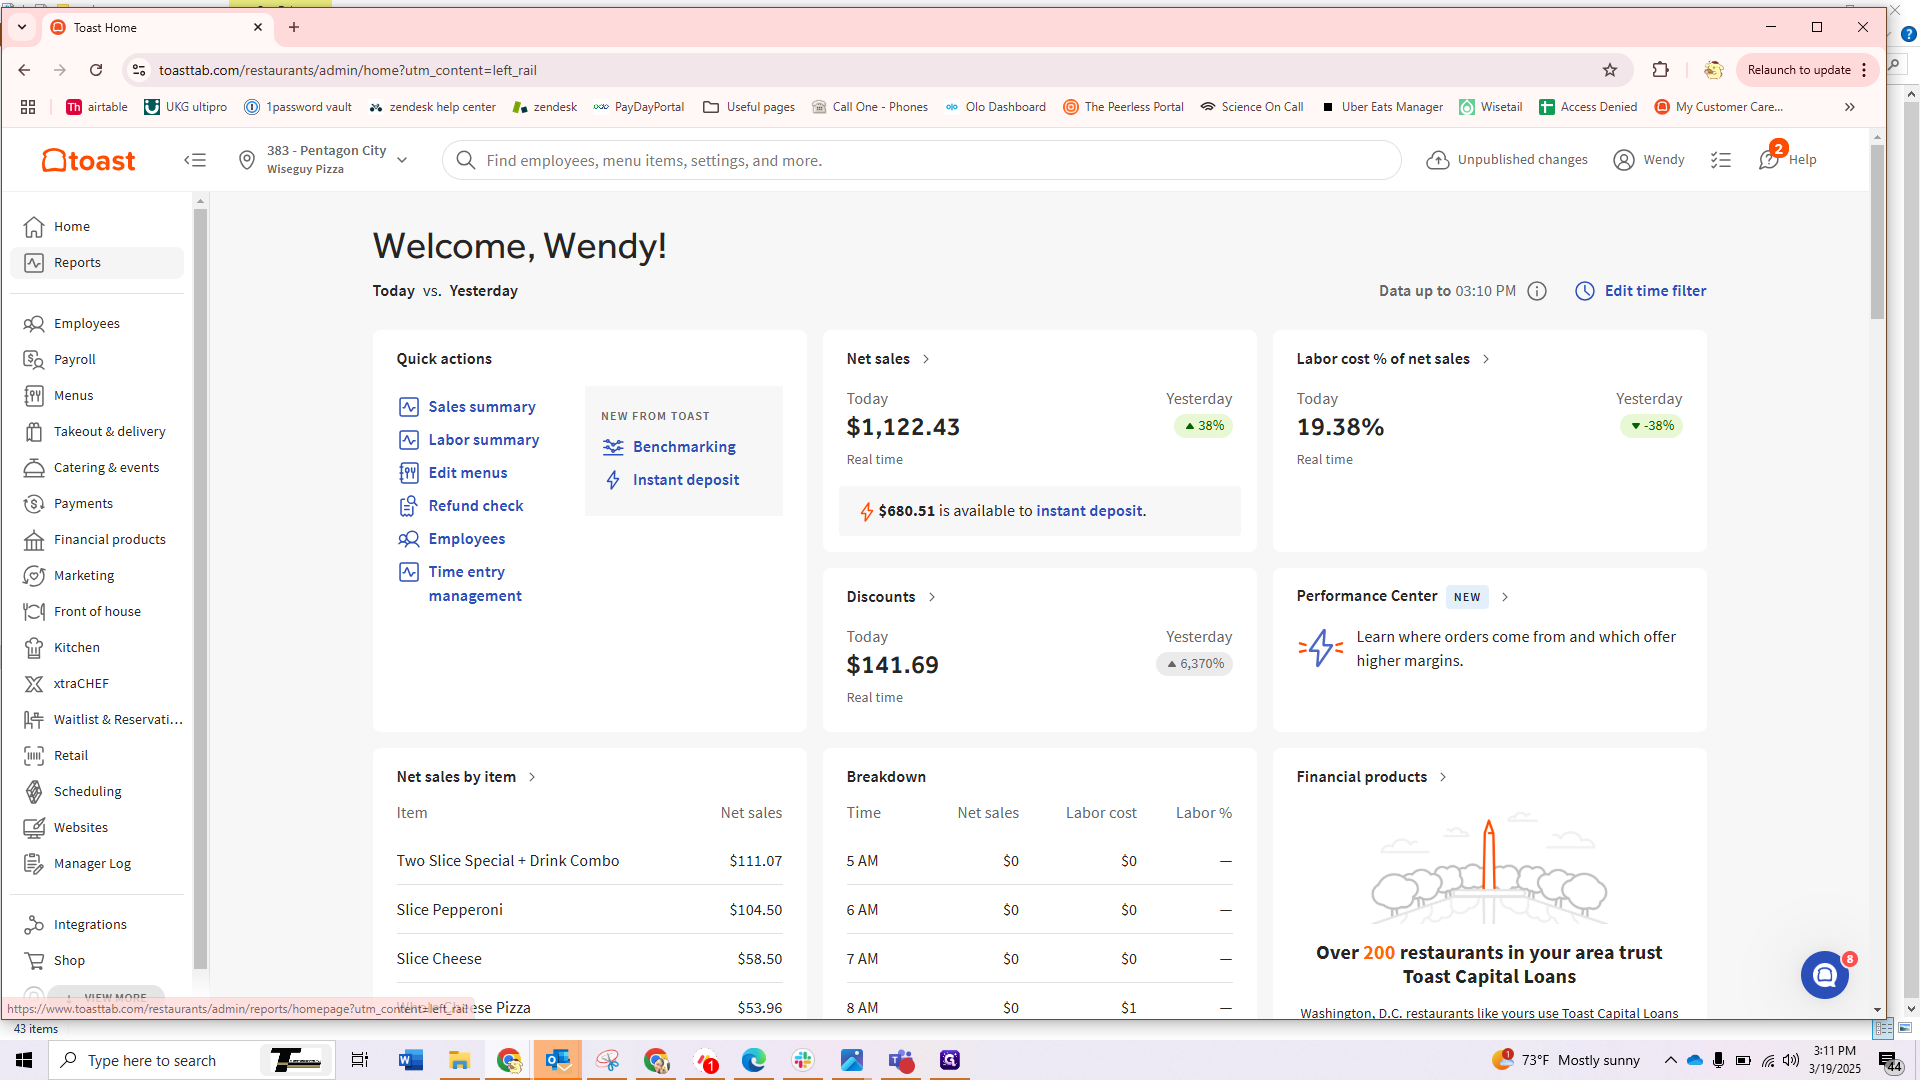Open the Olo Dashboard bookmark

995,107
